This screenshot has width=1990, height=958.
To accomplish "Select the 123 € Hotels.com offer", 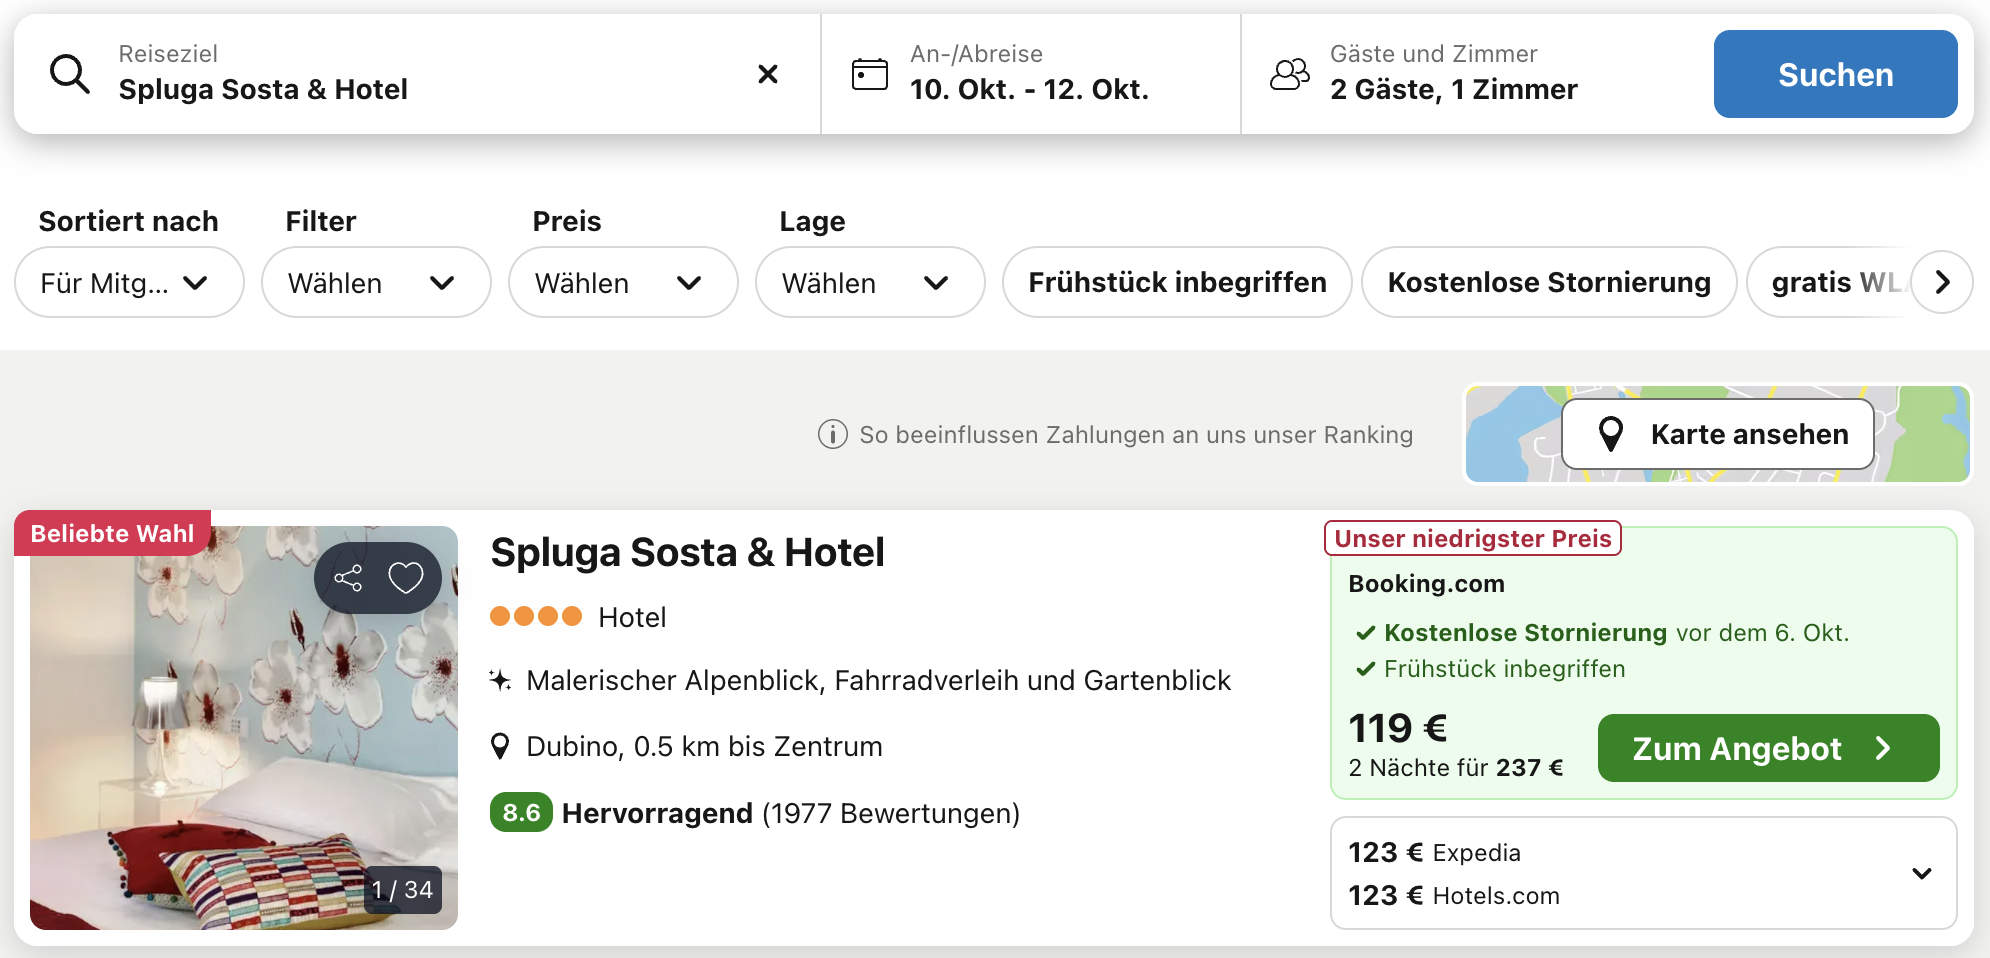I will click(x=1454, y=895).
